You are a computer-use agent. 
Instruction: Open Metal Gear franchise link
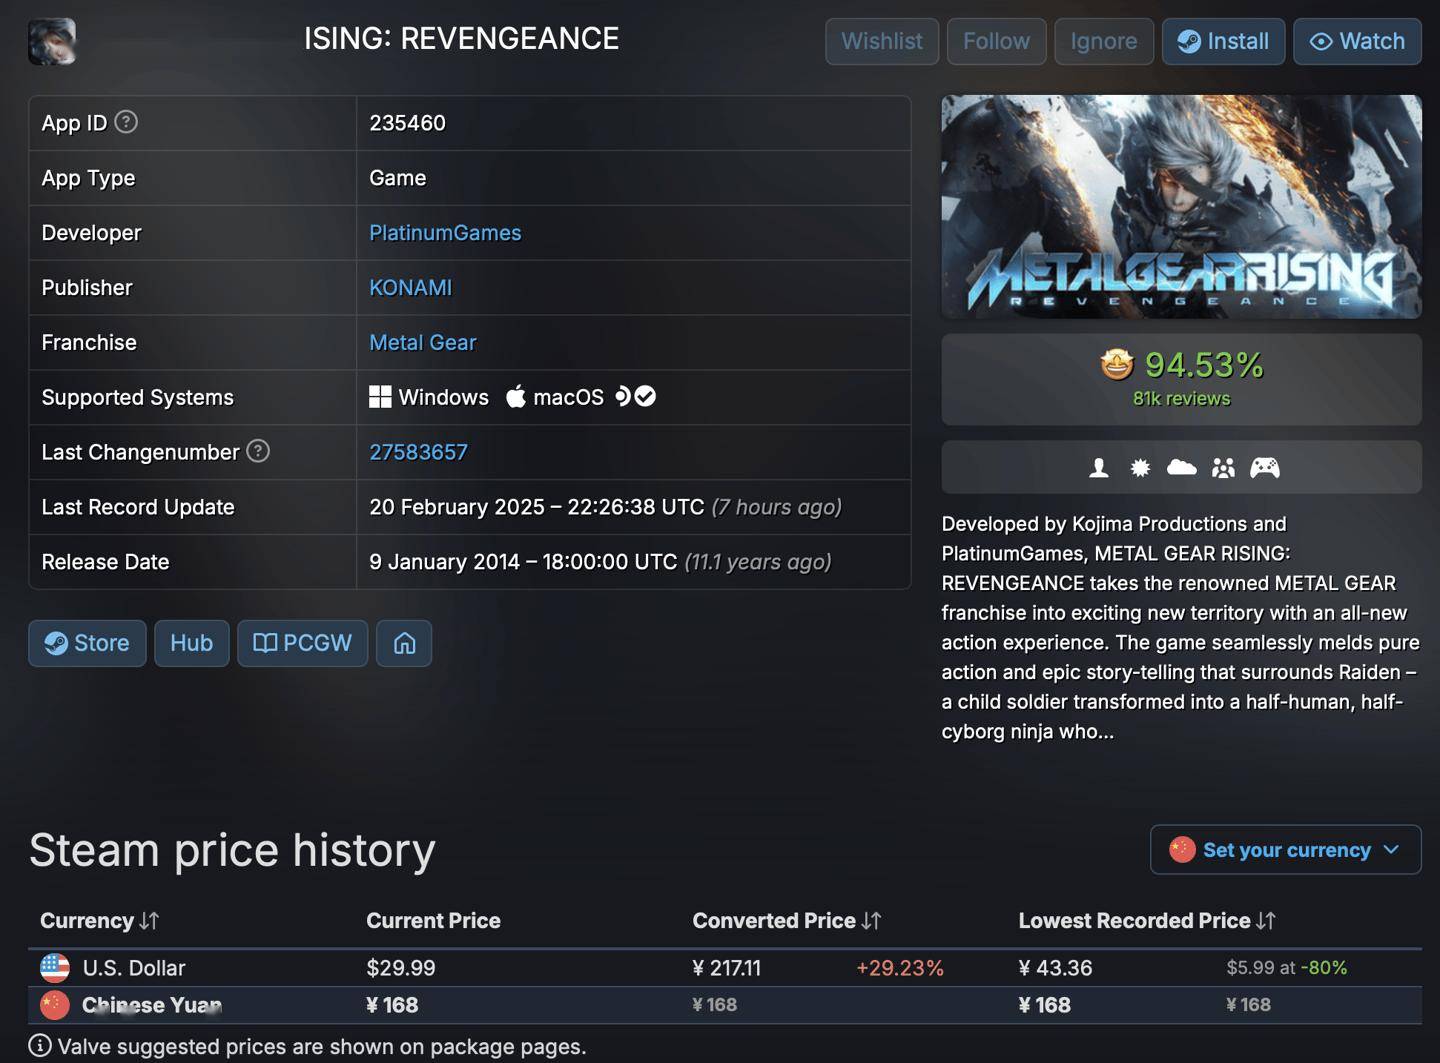pos(422,342)
